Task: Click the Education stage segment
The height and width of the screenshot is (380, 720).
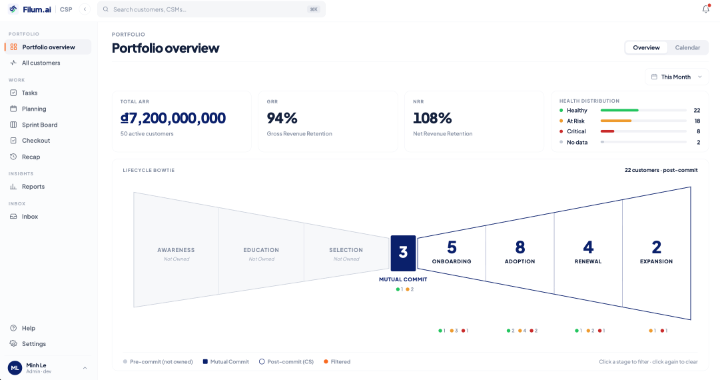Action: (x=261, y=250)
